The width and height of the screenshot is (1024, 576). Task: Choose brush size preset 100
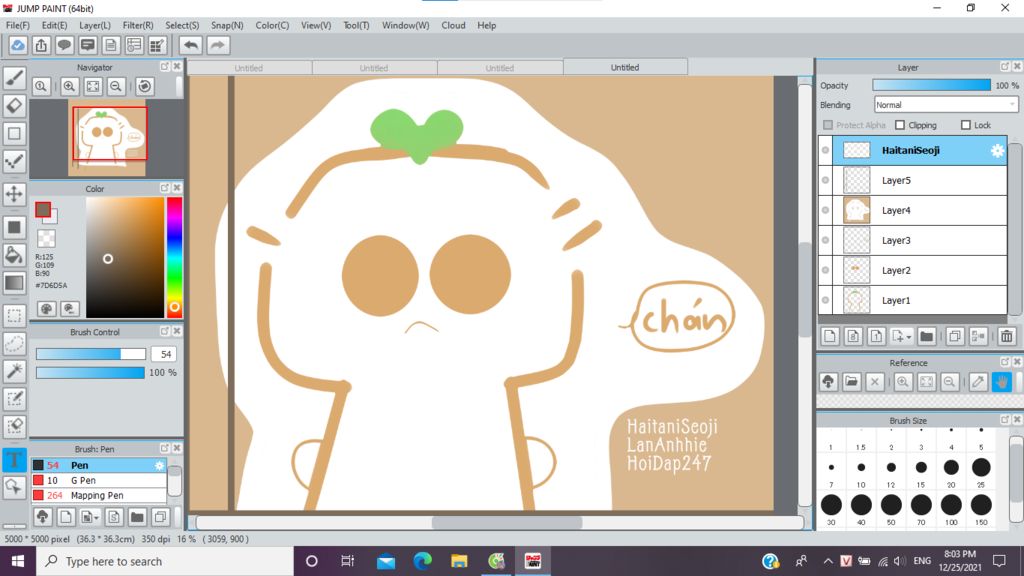951,505
